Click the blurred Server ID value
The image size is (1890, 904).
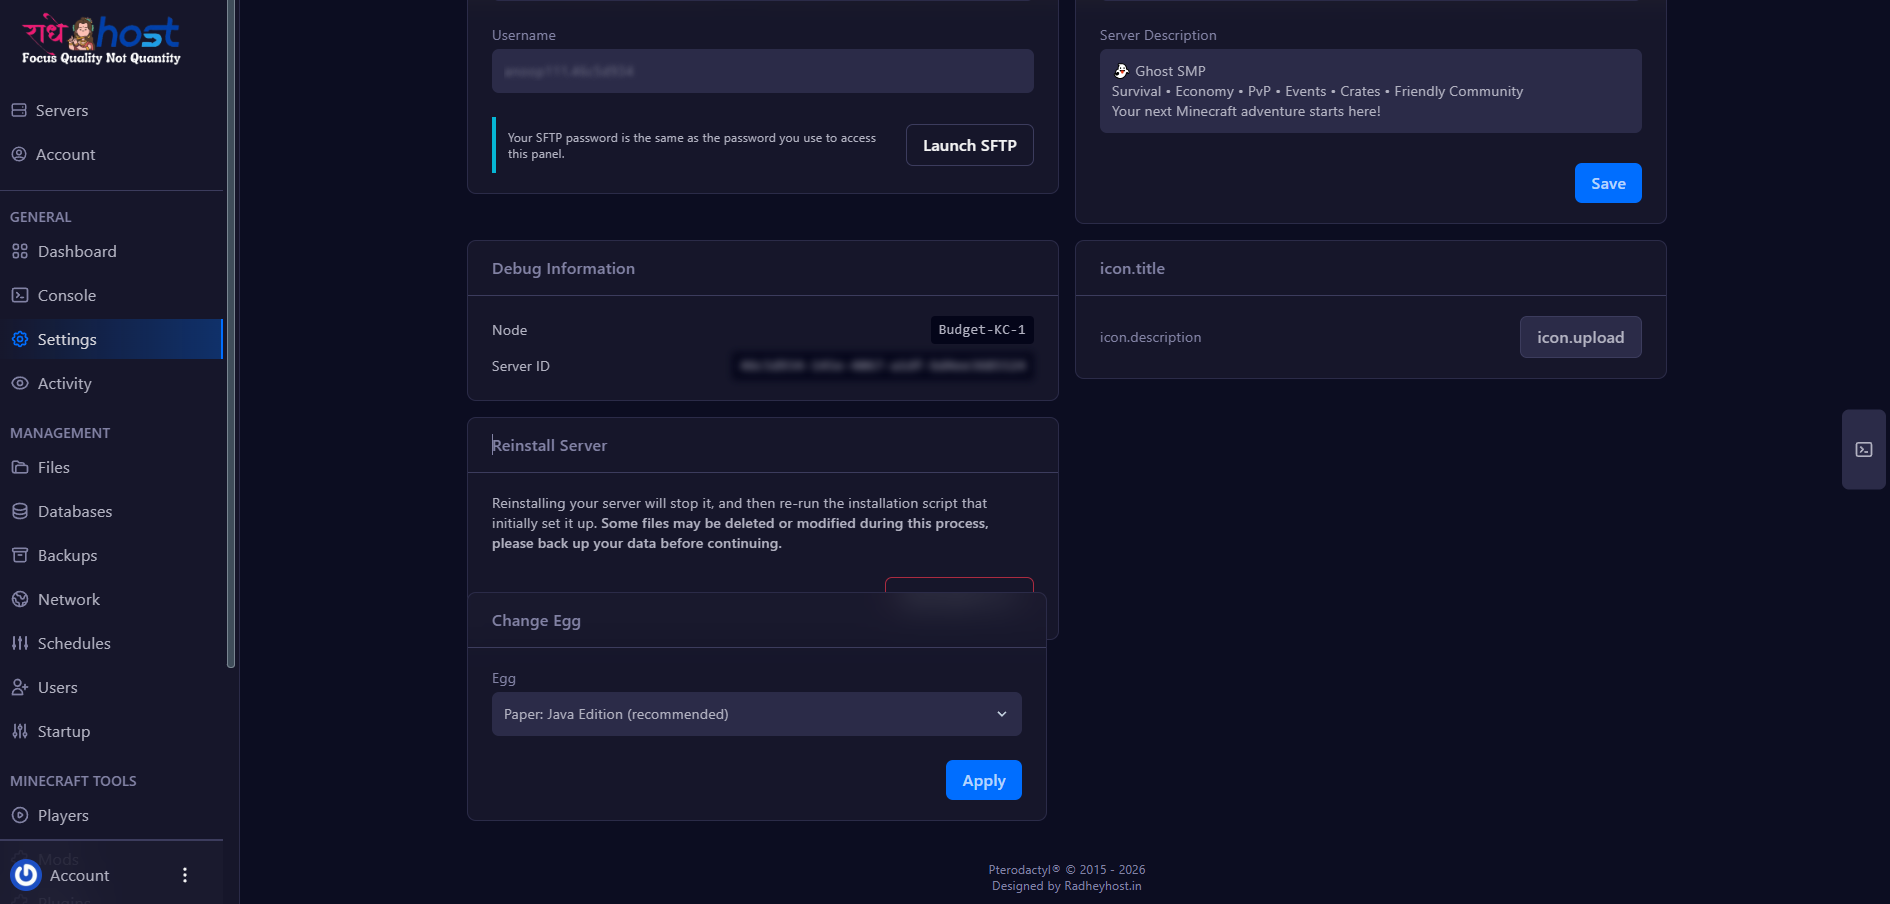click(x=883, y=366)
